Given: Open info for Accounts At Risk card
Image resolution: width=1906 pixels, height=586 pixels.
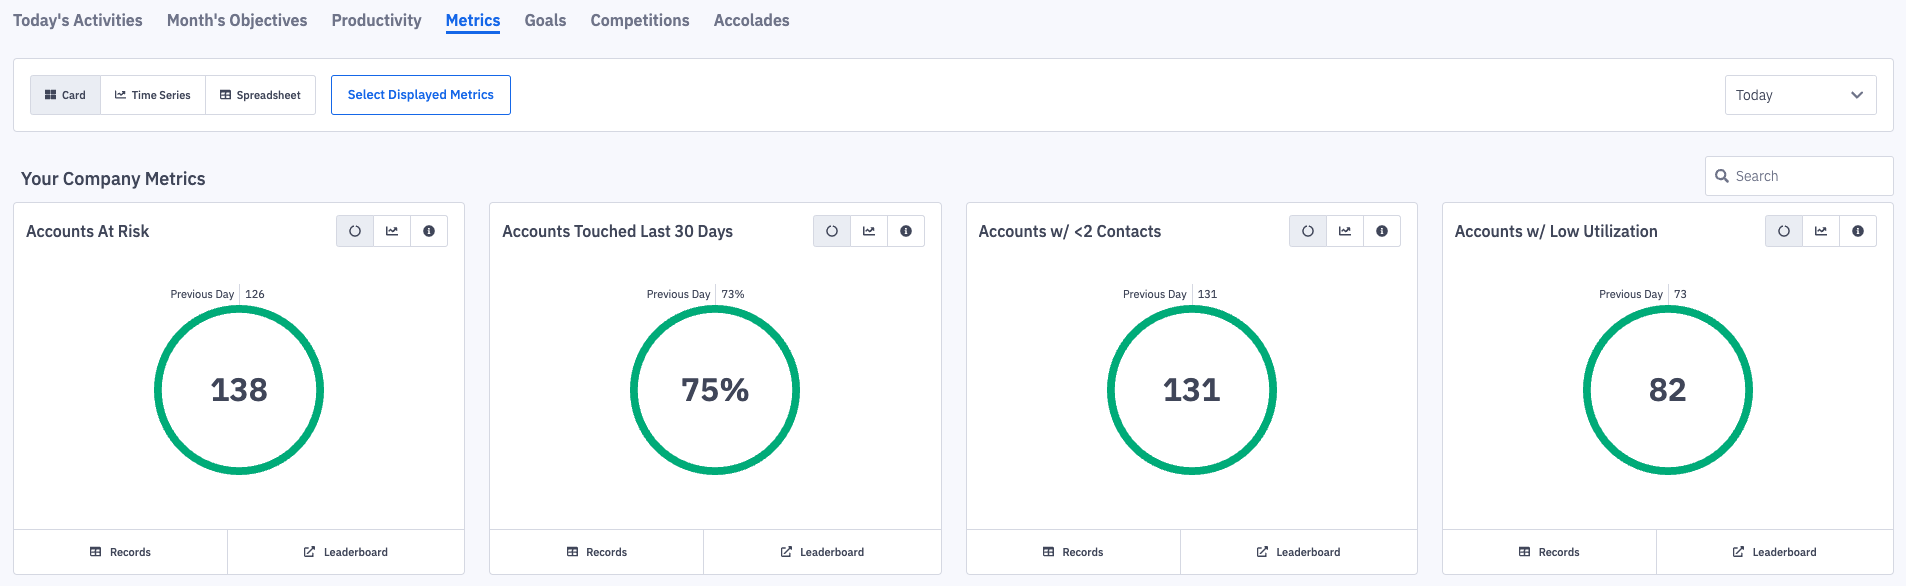Looking at the screenshot, I should click(429, 231).
